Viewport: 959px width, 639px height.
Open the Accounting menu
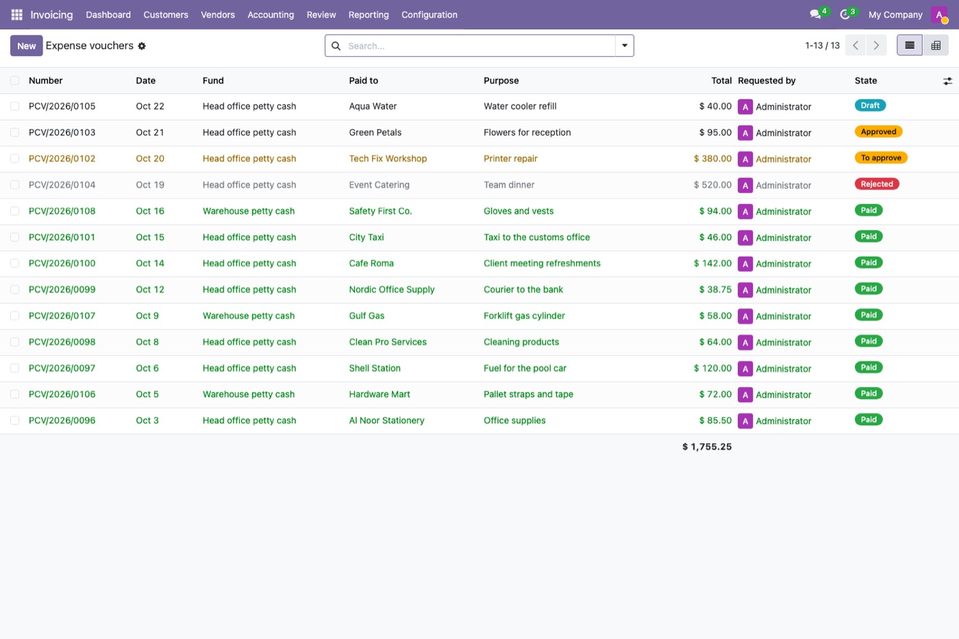270,15
